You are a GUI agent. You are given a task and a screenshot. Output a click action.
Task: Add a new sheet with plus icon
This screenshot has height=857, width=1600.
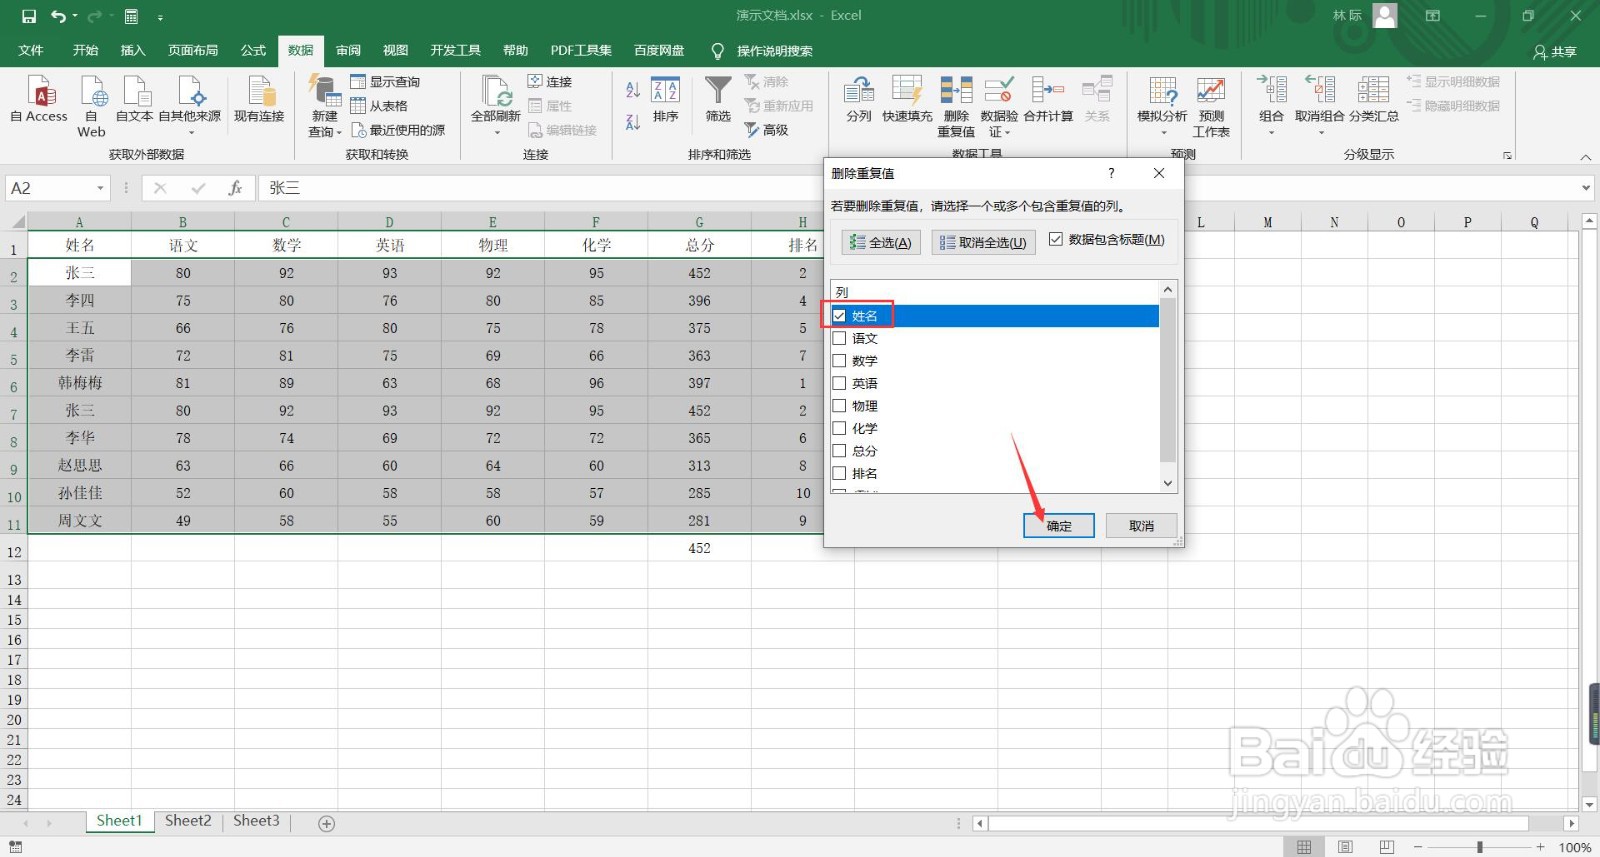click(x=326, y=823)
